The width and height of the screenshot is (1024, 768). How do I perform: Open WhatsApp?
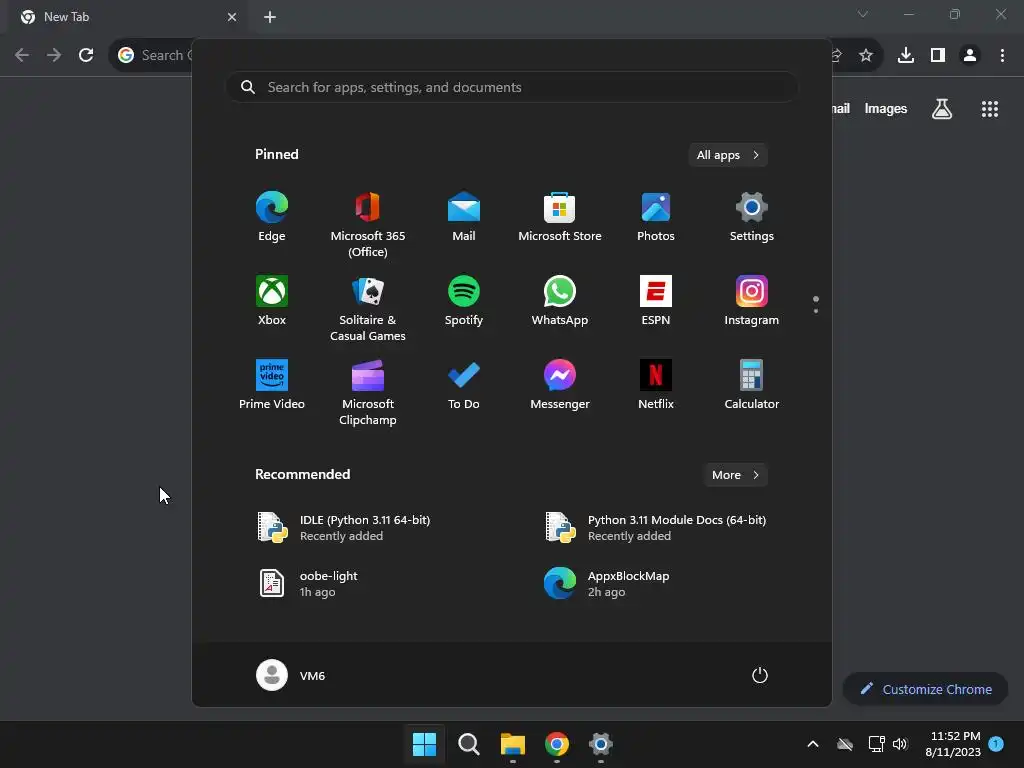coord(560,300)
